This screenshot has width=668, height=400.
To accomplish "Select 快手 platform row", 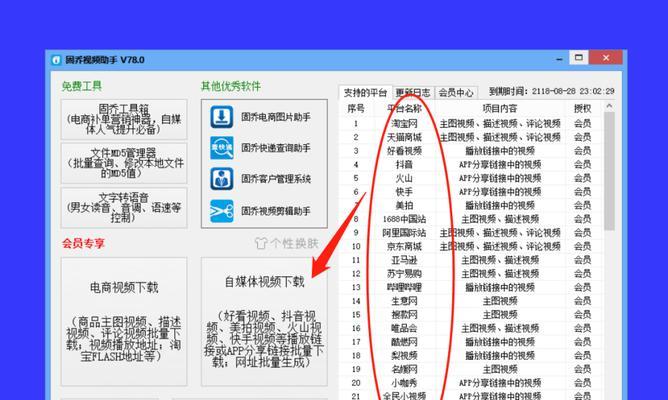I will pos(471,192).
